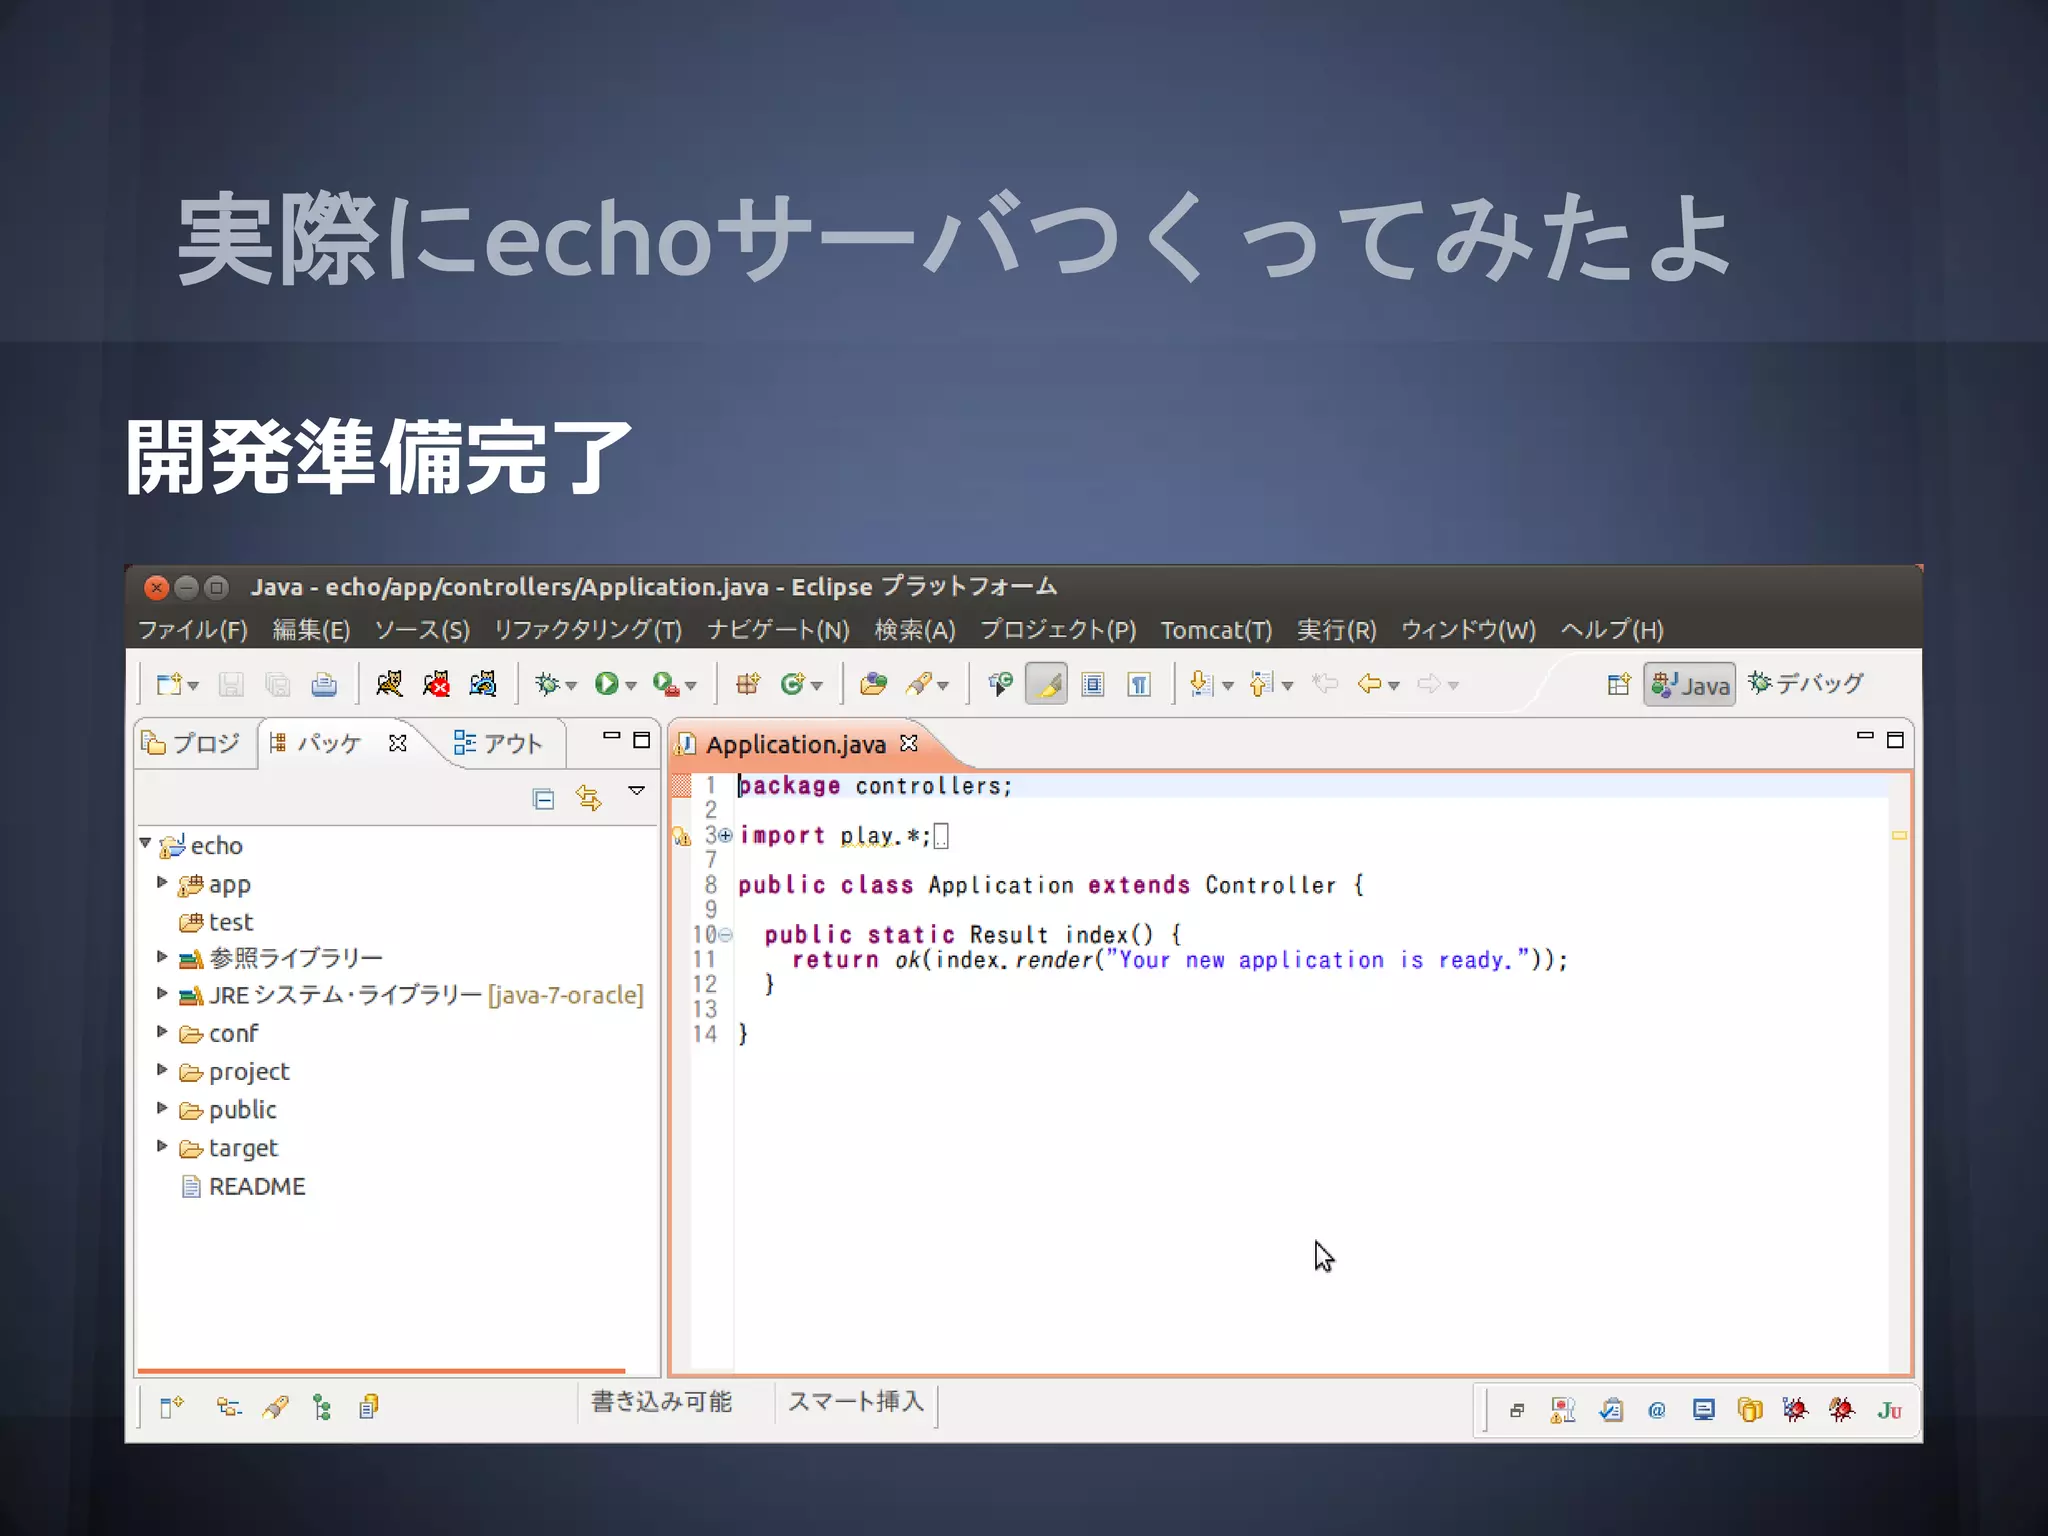Image resolution: width=2048 pixels, height=1536 pixels.
Task: Toggle Mark Occurrences highlighter icon
Action: pos(1046,684)
